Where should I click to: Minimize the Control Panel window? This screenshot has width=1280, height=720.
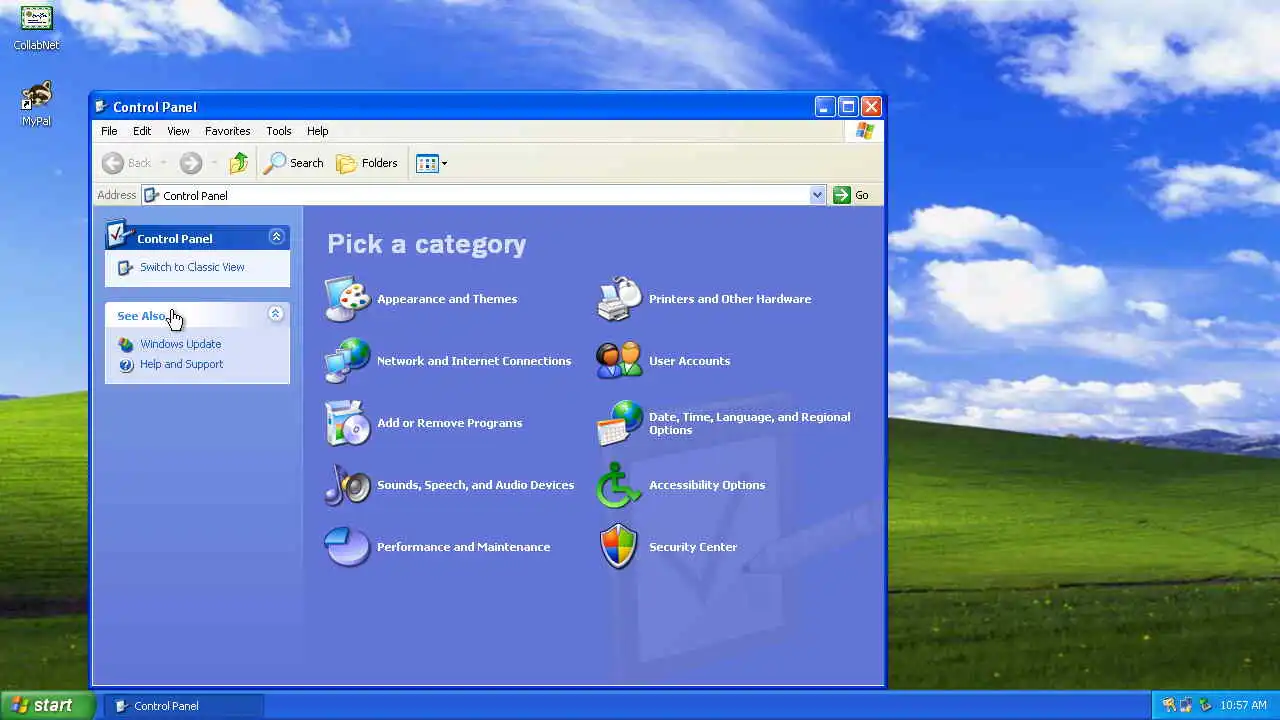coord(825,107)
